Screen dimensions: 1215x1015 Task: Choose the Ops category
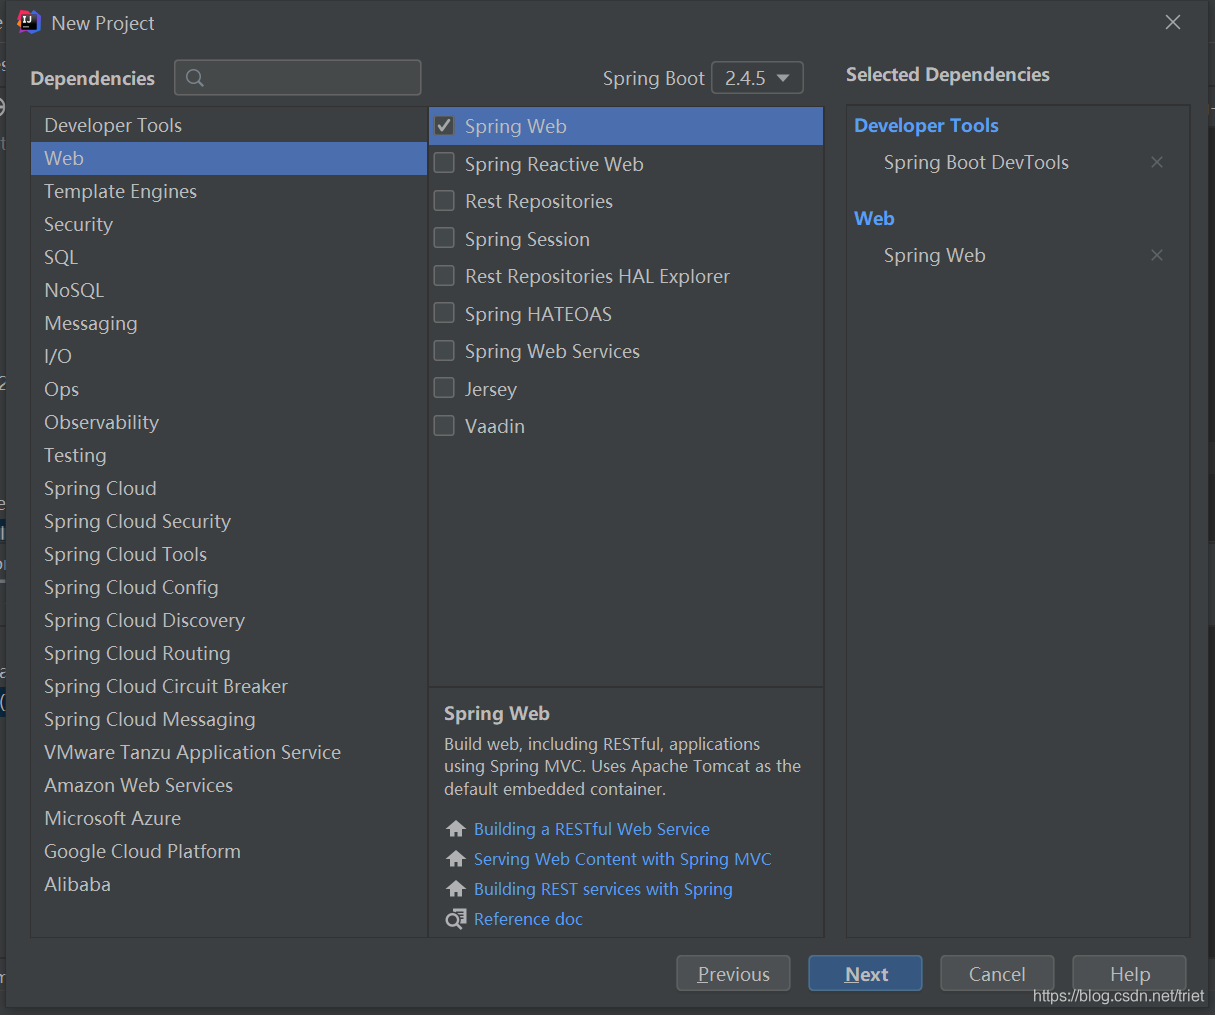pos(229,389)
